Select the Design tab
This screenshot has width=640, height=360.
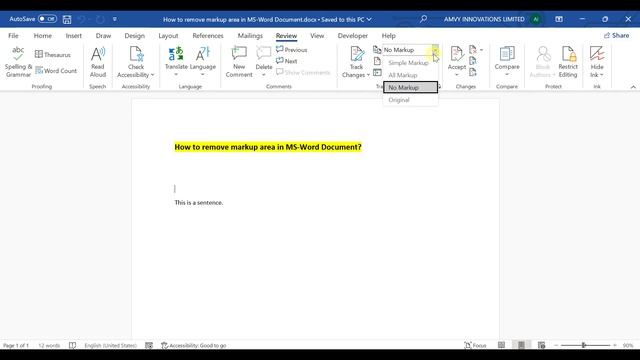pyautogui.click(x=135, y=36)
